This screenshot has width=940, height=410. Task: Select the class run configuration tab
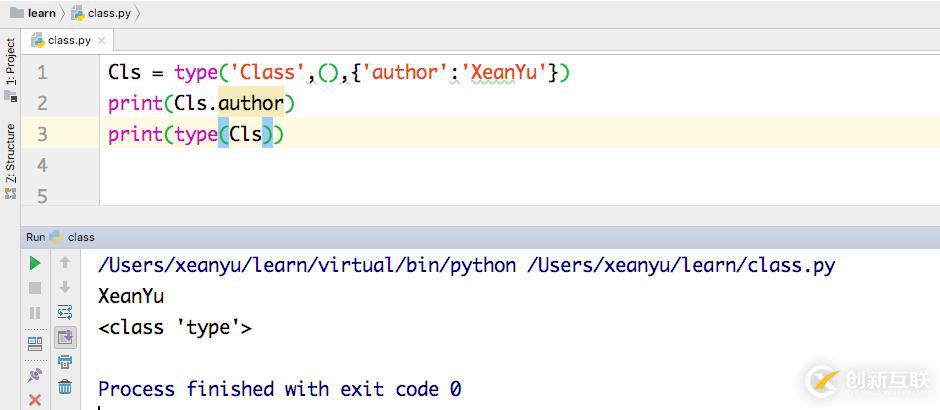click(x=81, y=237)
